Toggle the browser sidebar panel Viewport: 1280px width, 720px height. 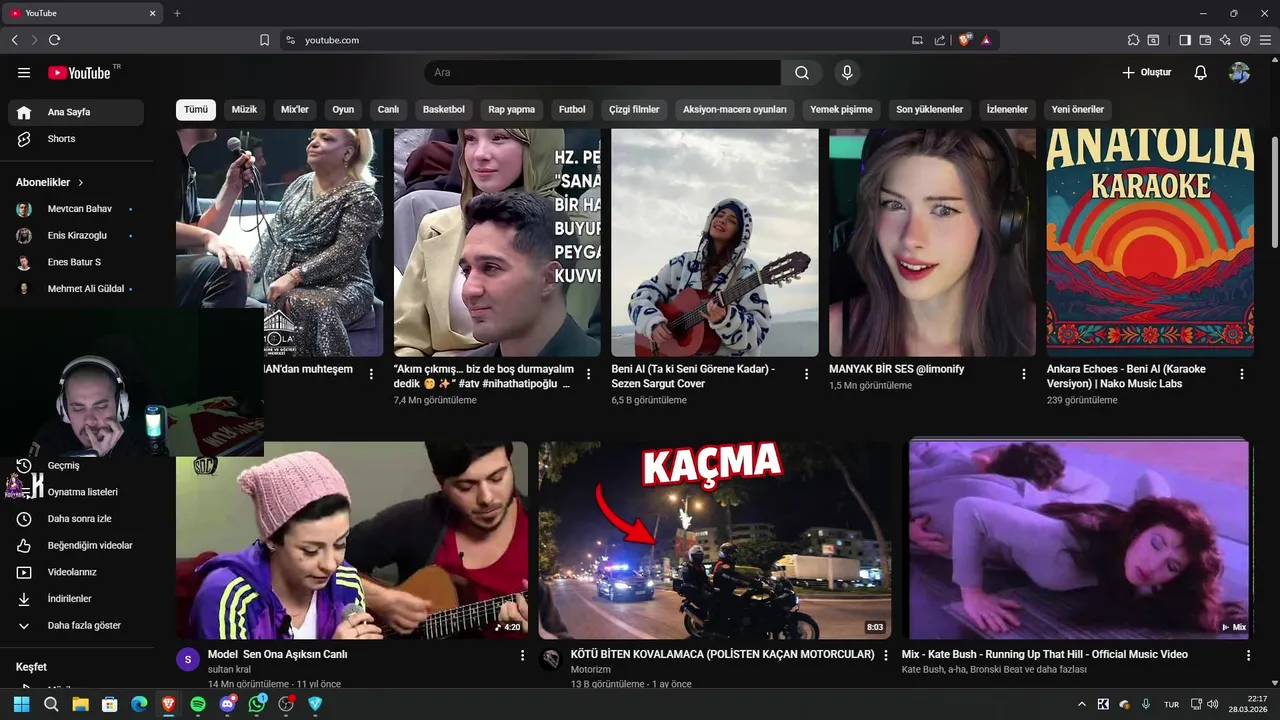pyautogui.click(x=1185, y=40)
